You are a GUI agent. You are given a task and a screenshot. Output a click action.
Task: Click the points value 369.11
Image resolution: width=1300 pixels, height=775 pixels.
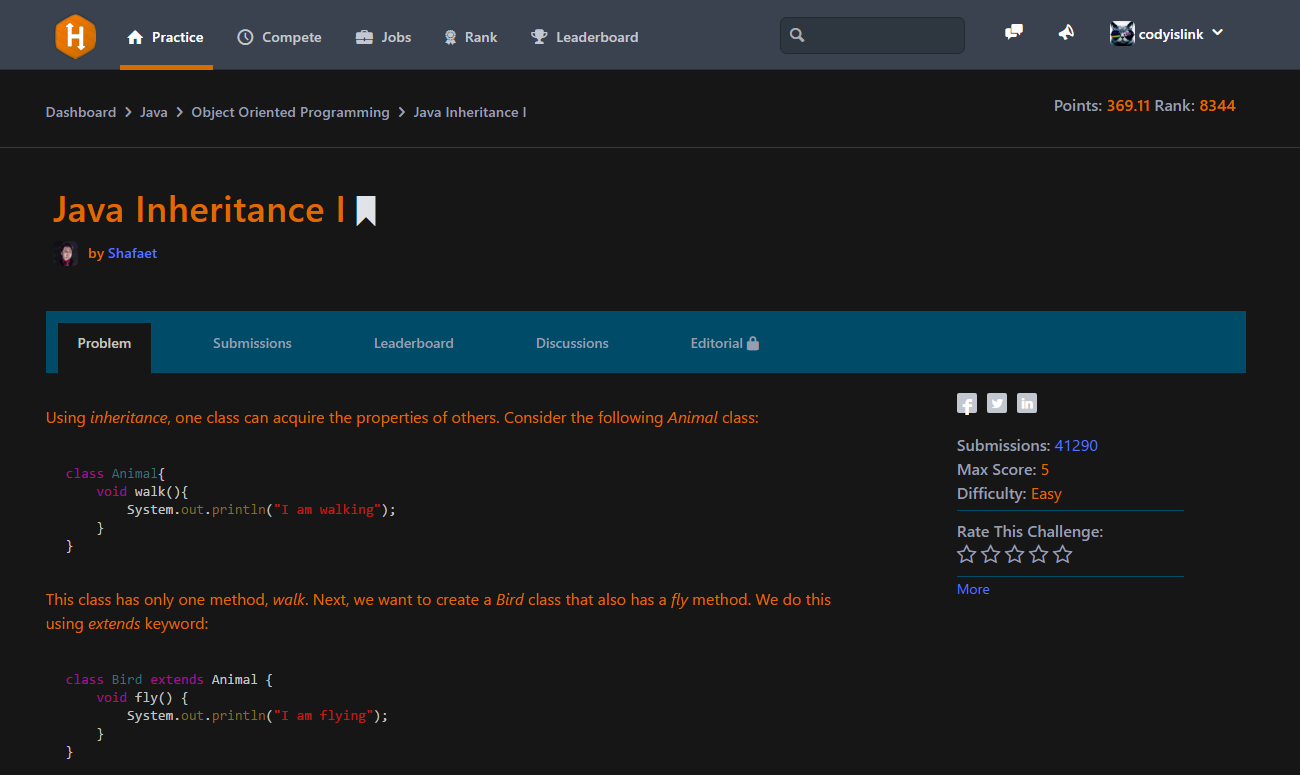[x=1128, y=105]
